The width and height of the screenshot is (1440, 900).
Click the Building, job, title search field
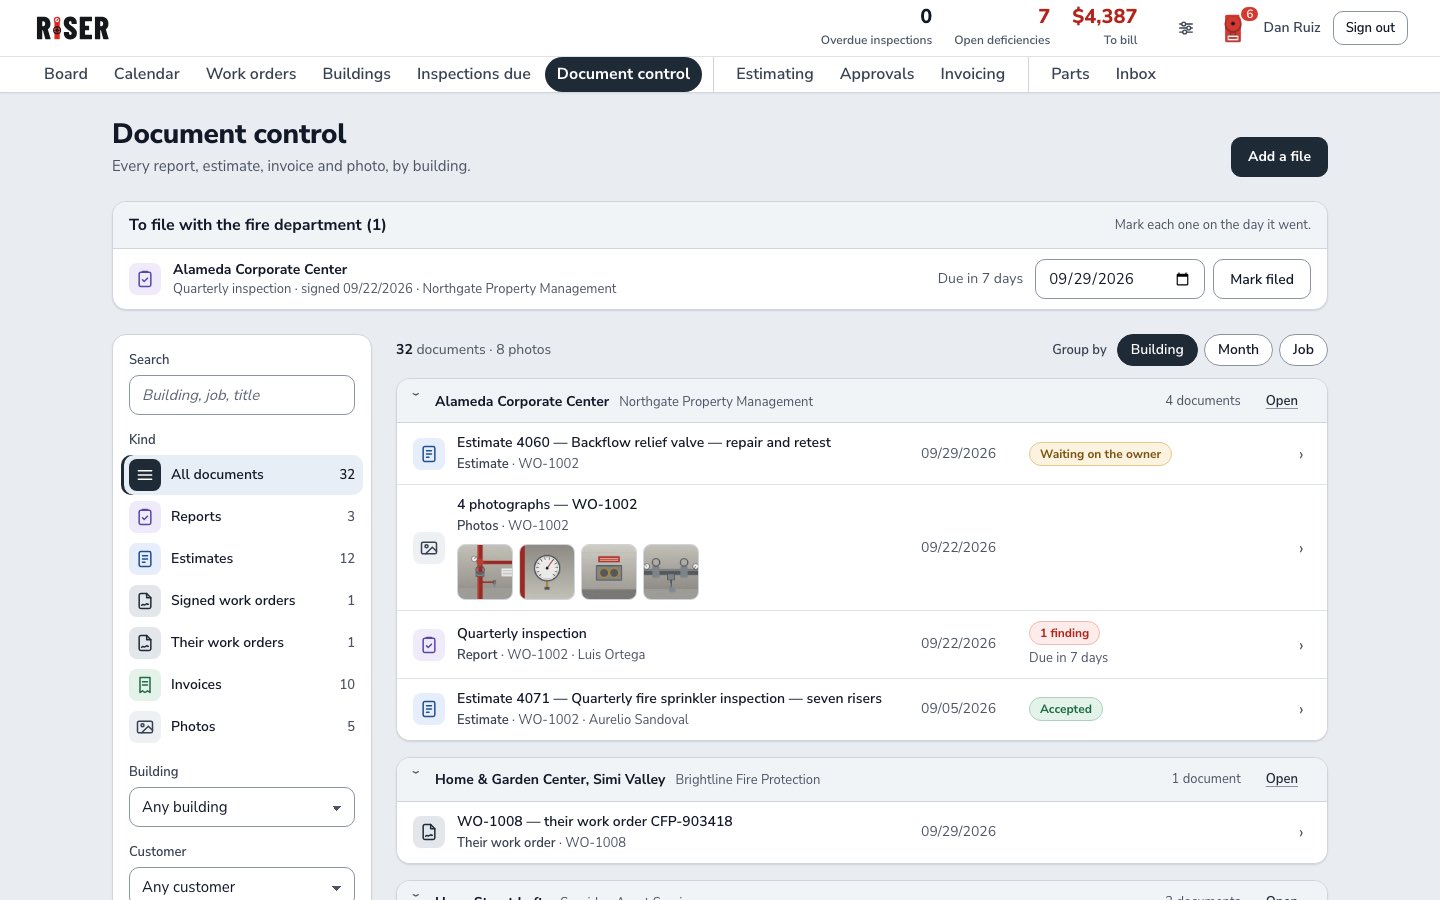pos(242,395)
